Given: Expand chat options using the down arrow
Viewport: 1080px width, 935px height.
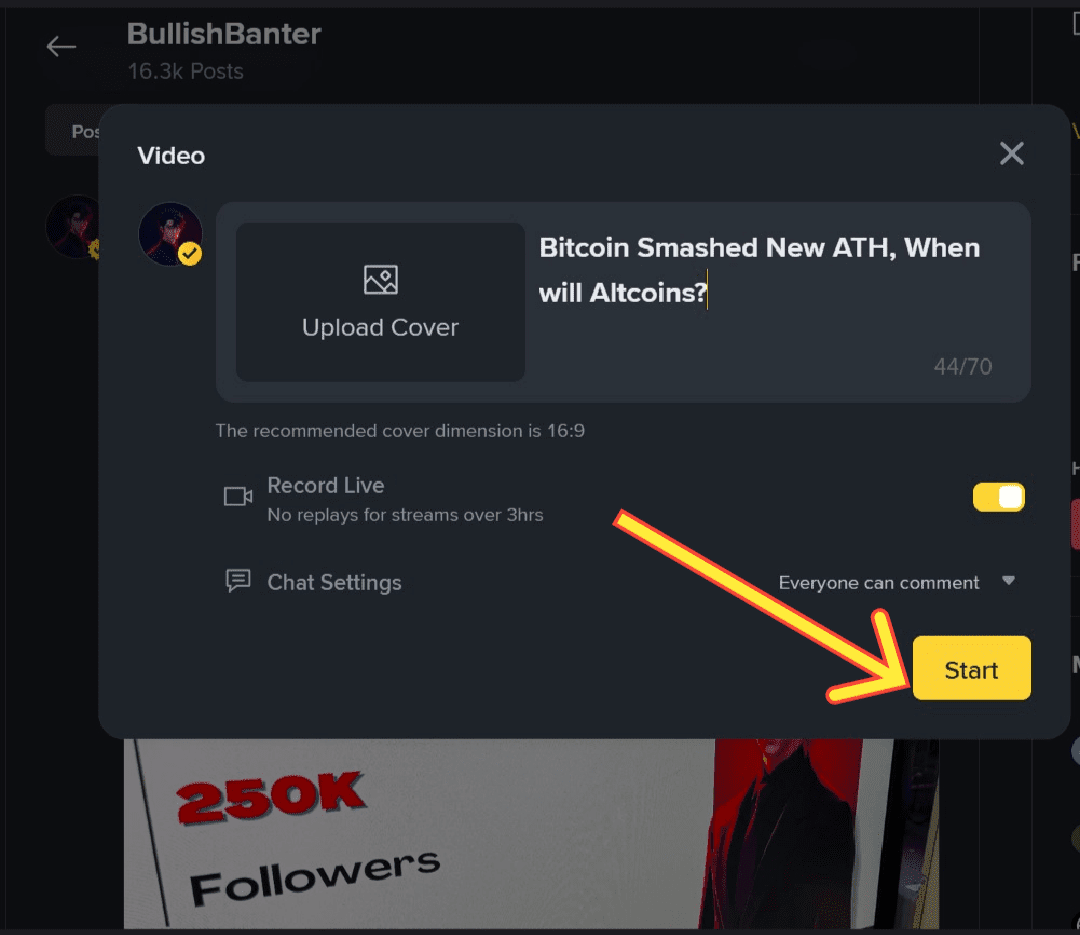Looking at the screenshot, I should coord(1008,581).
